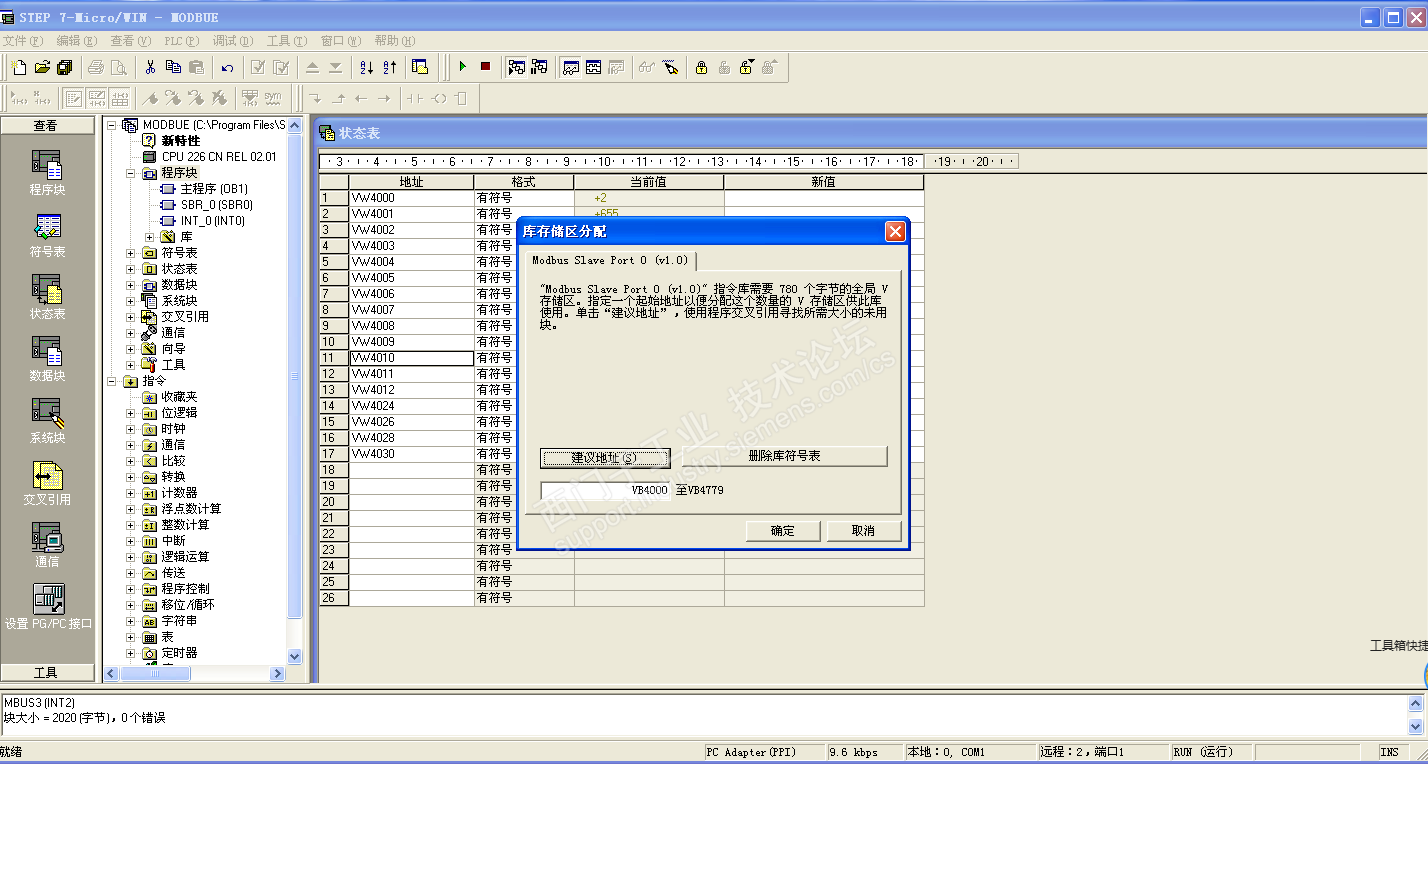
Task: Select the Modbus Slave Port 0 (v1.0) tab
Action: pos(610,260)
